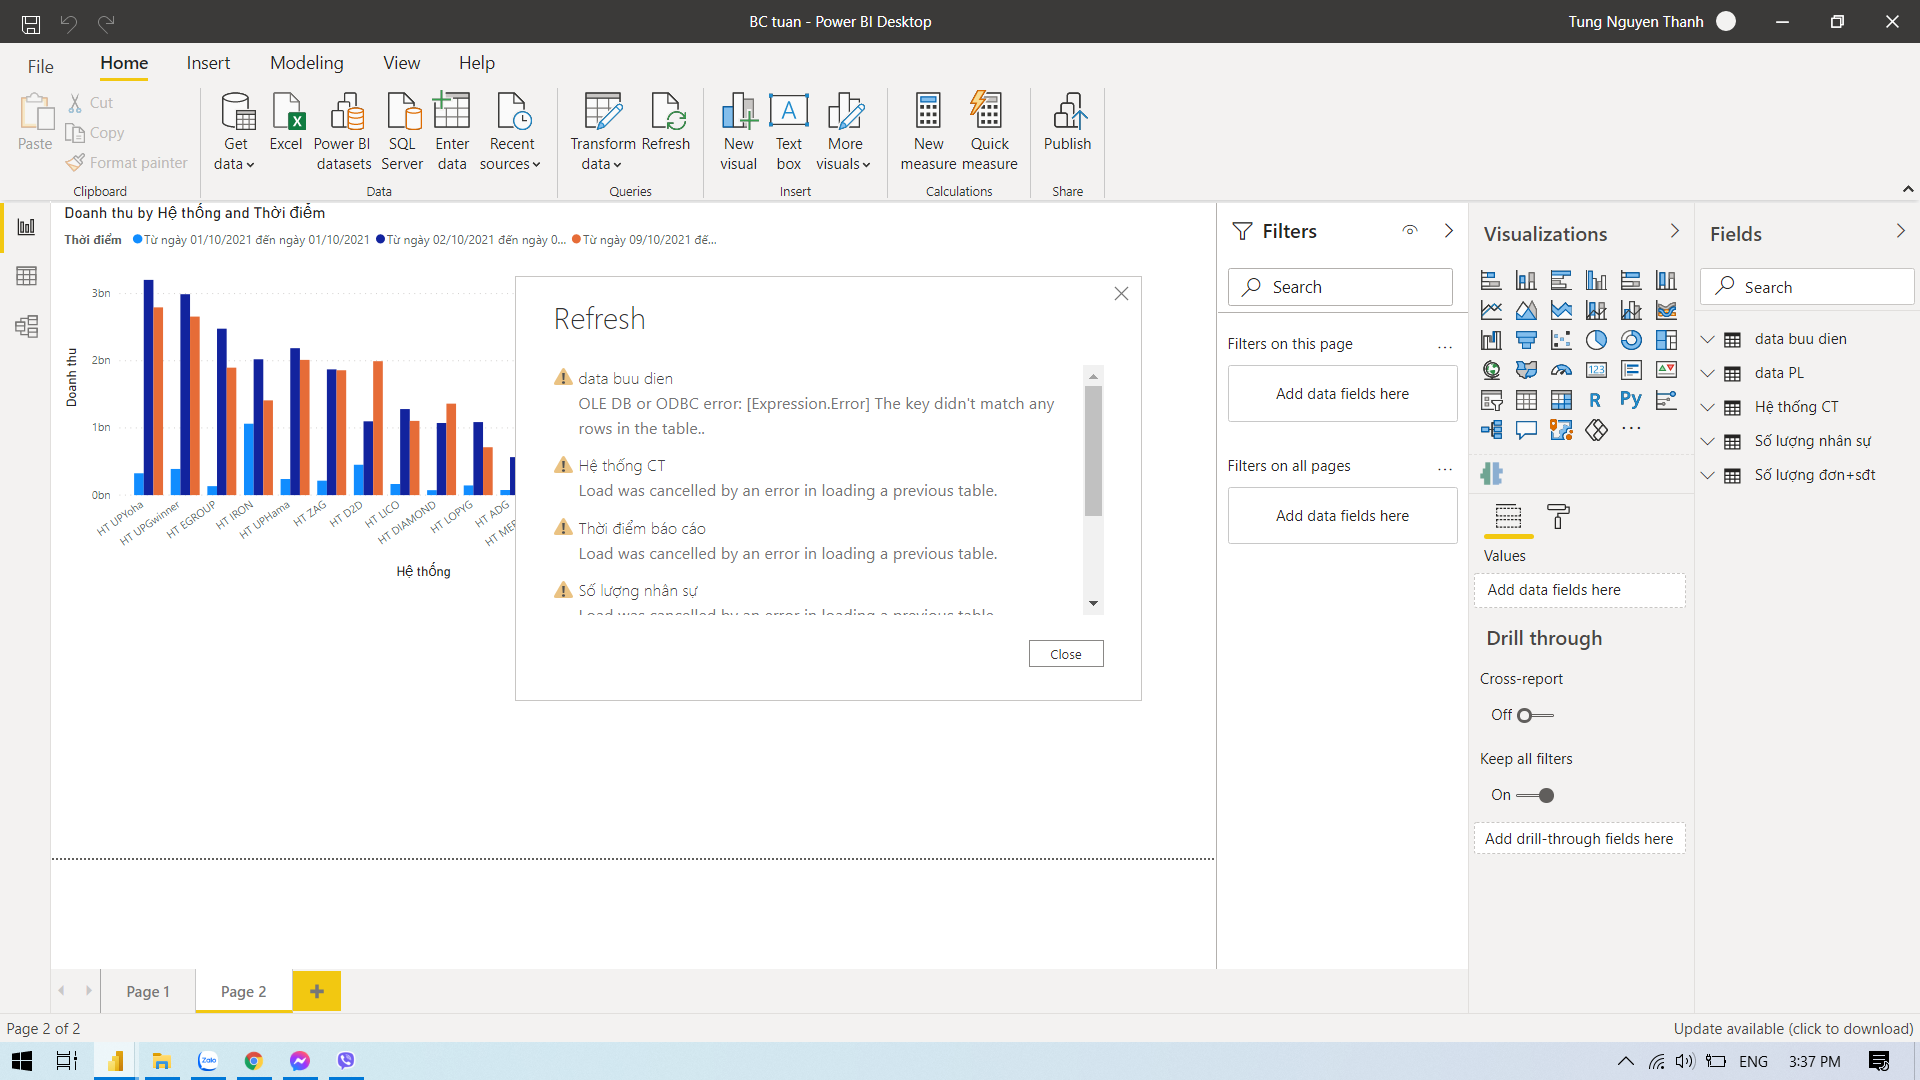Click Refresh dialog scrollbar down arrow
Image resolution: width=1920 pixels, height=1080 pixels.
1093,603
